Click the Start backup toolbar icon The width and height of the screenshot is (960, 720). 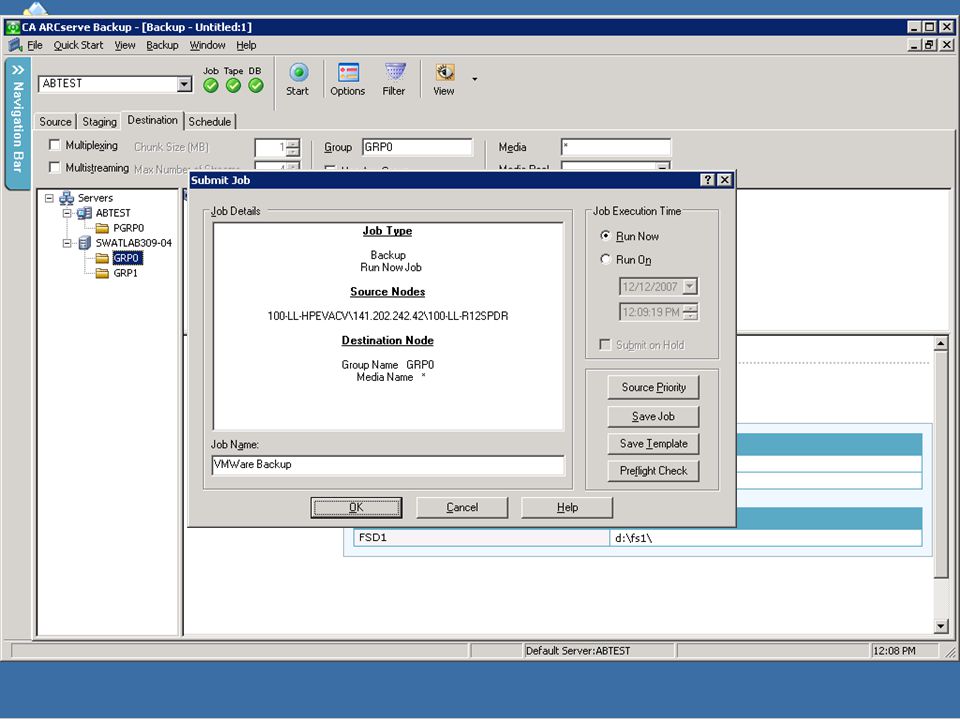click(x=298, y=73)
